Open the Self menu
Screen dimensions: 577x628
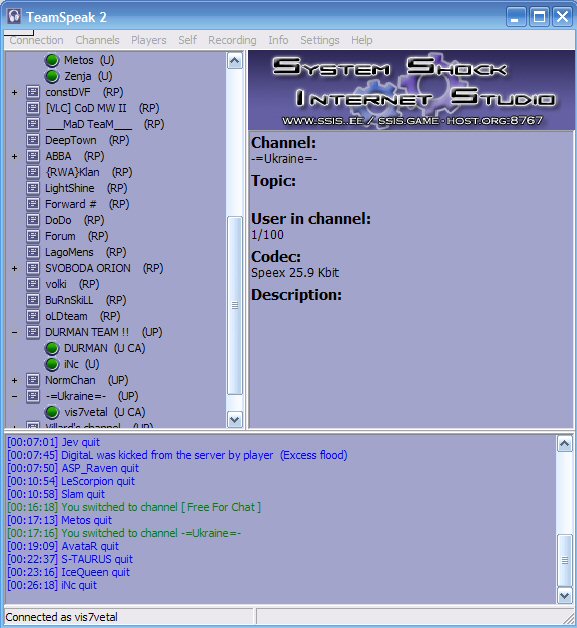coord(187,40)
